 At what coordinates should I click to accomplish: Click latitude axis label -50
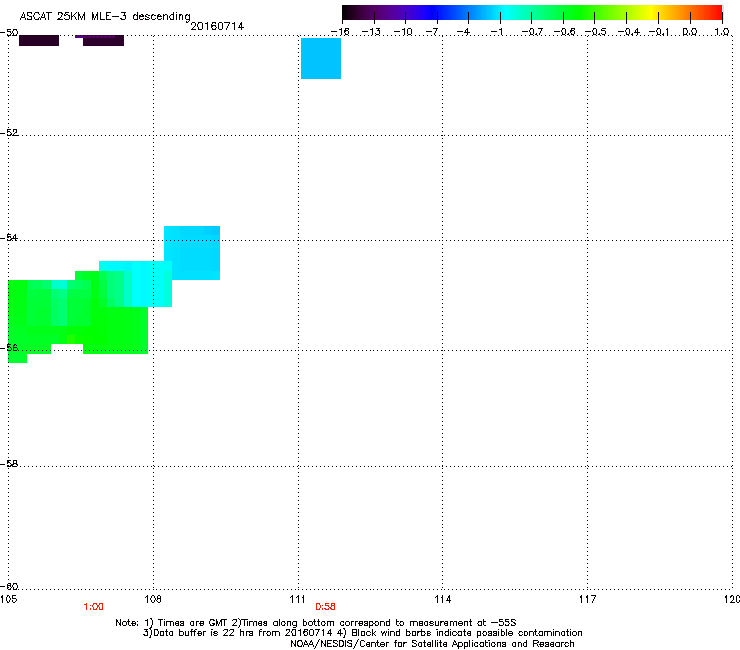tap(9, 33)
